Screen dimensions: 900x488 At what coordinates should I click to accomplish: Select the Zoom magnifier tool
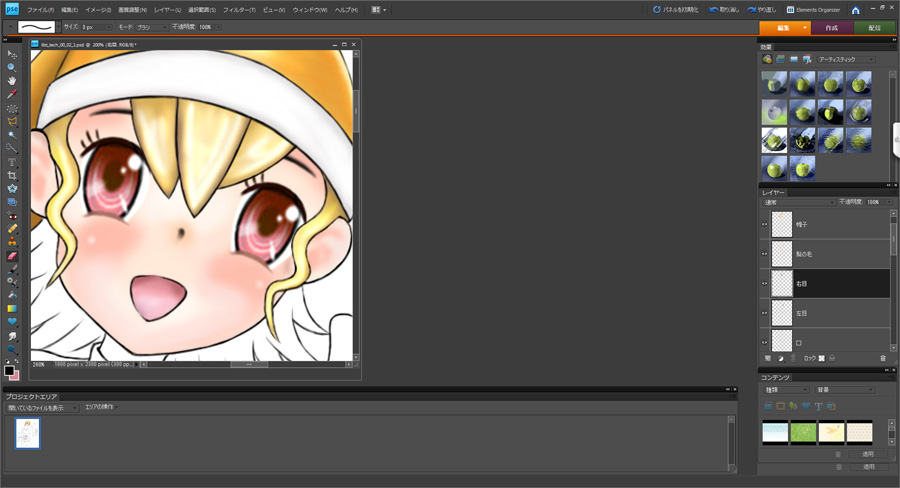(x=12, y=67)
